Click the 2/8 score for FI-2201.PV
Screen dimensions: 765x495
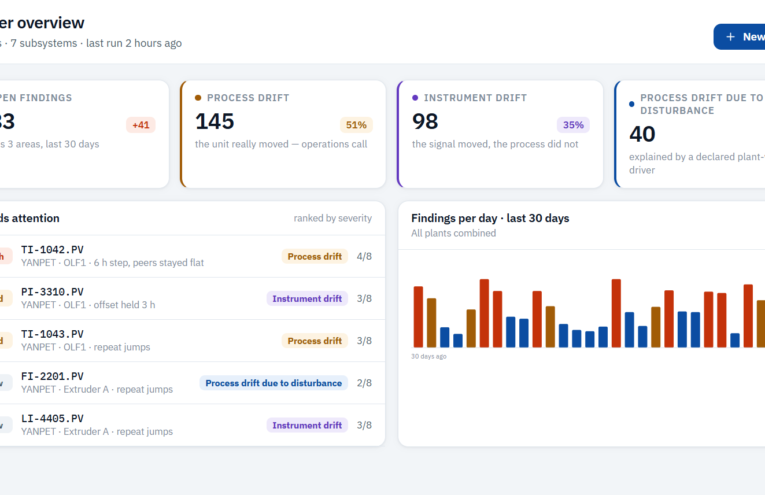[x=364, y=383]
